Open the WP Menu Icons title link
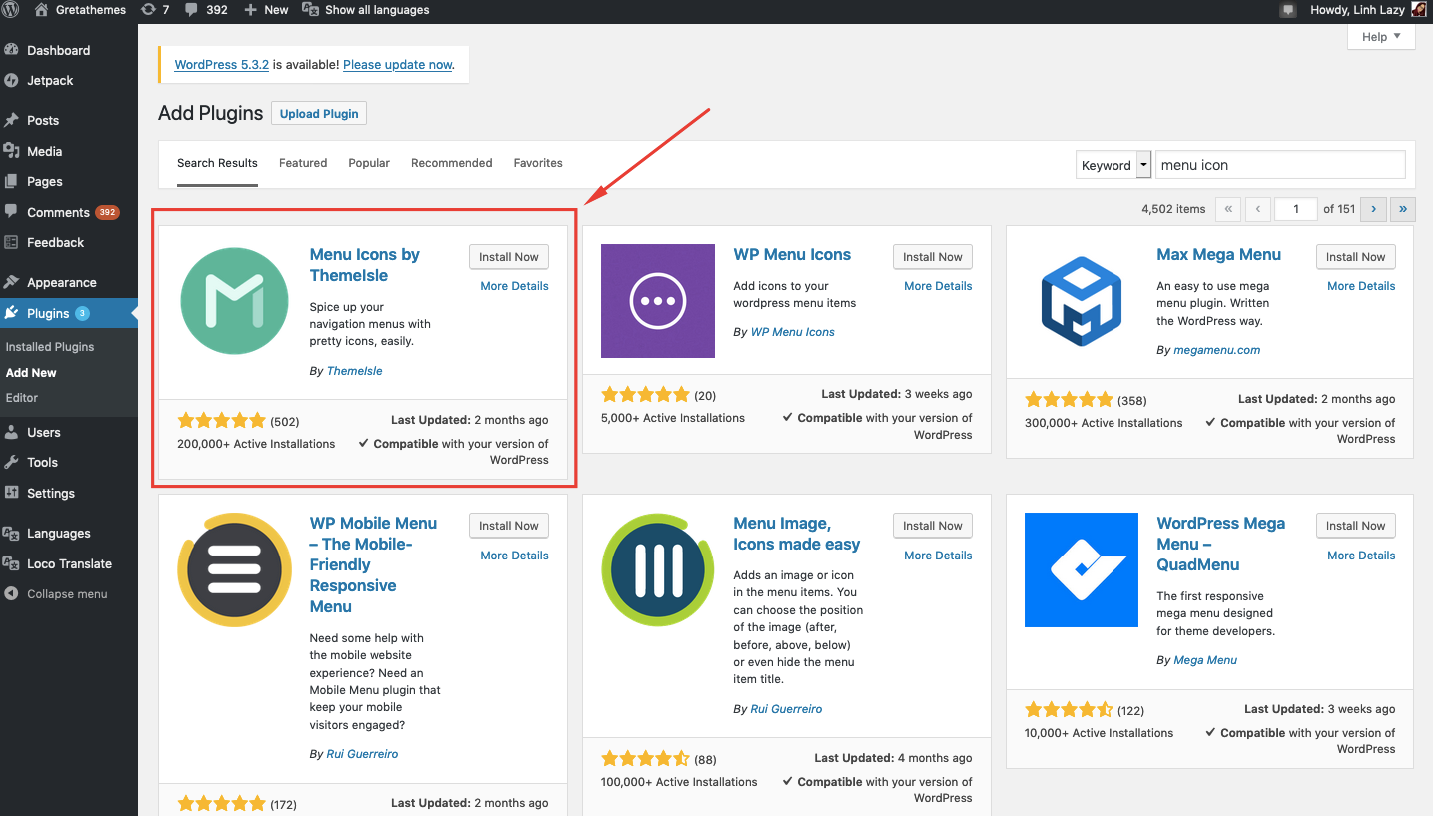Viewport: 1433px width, 816px height. tap(792, 254)
